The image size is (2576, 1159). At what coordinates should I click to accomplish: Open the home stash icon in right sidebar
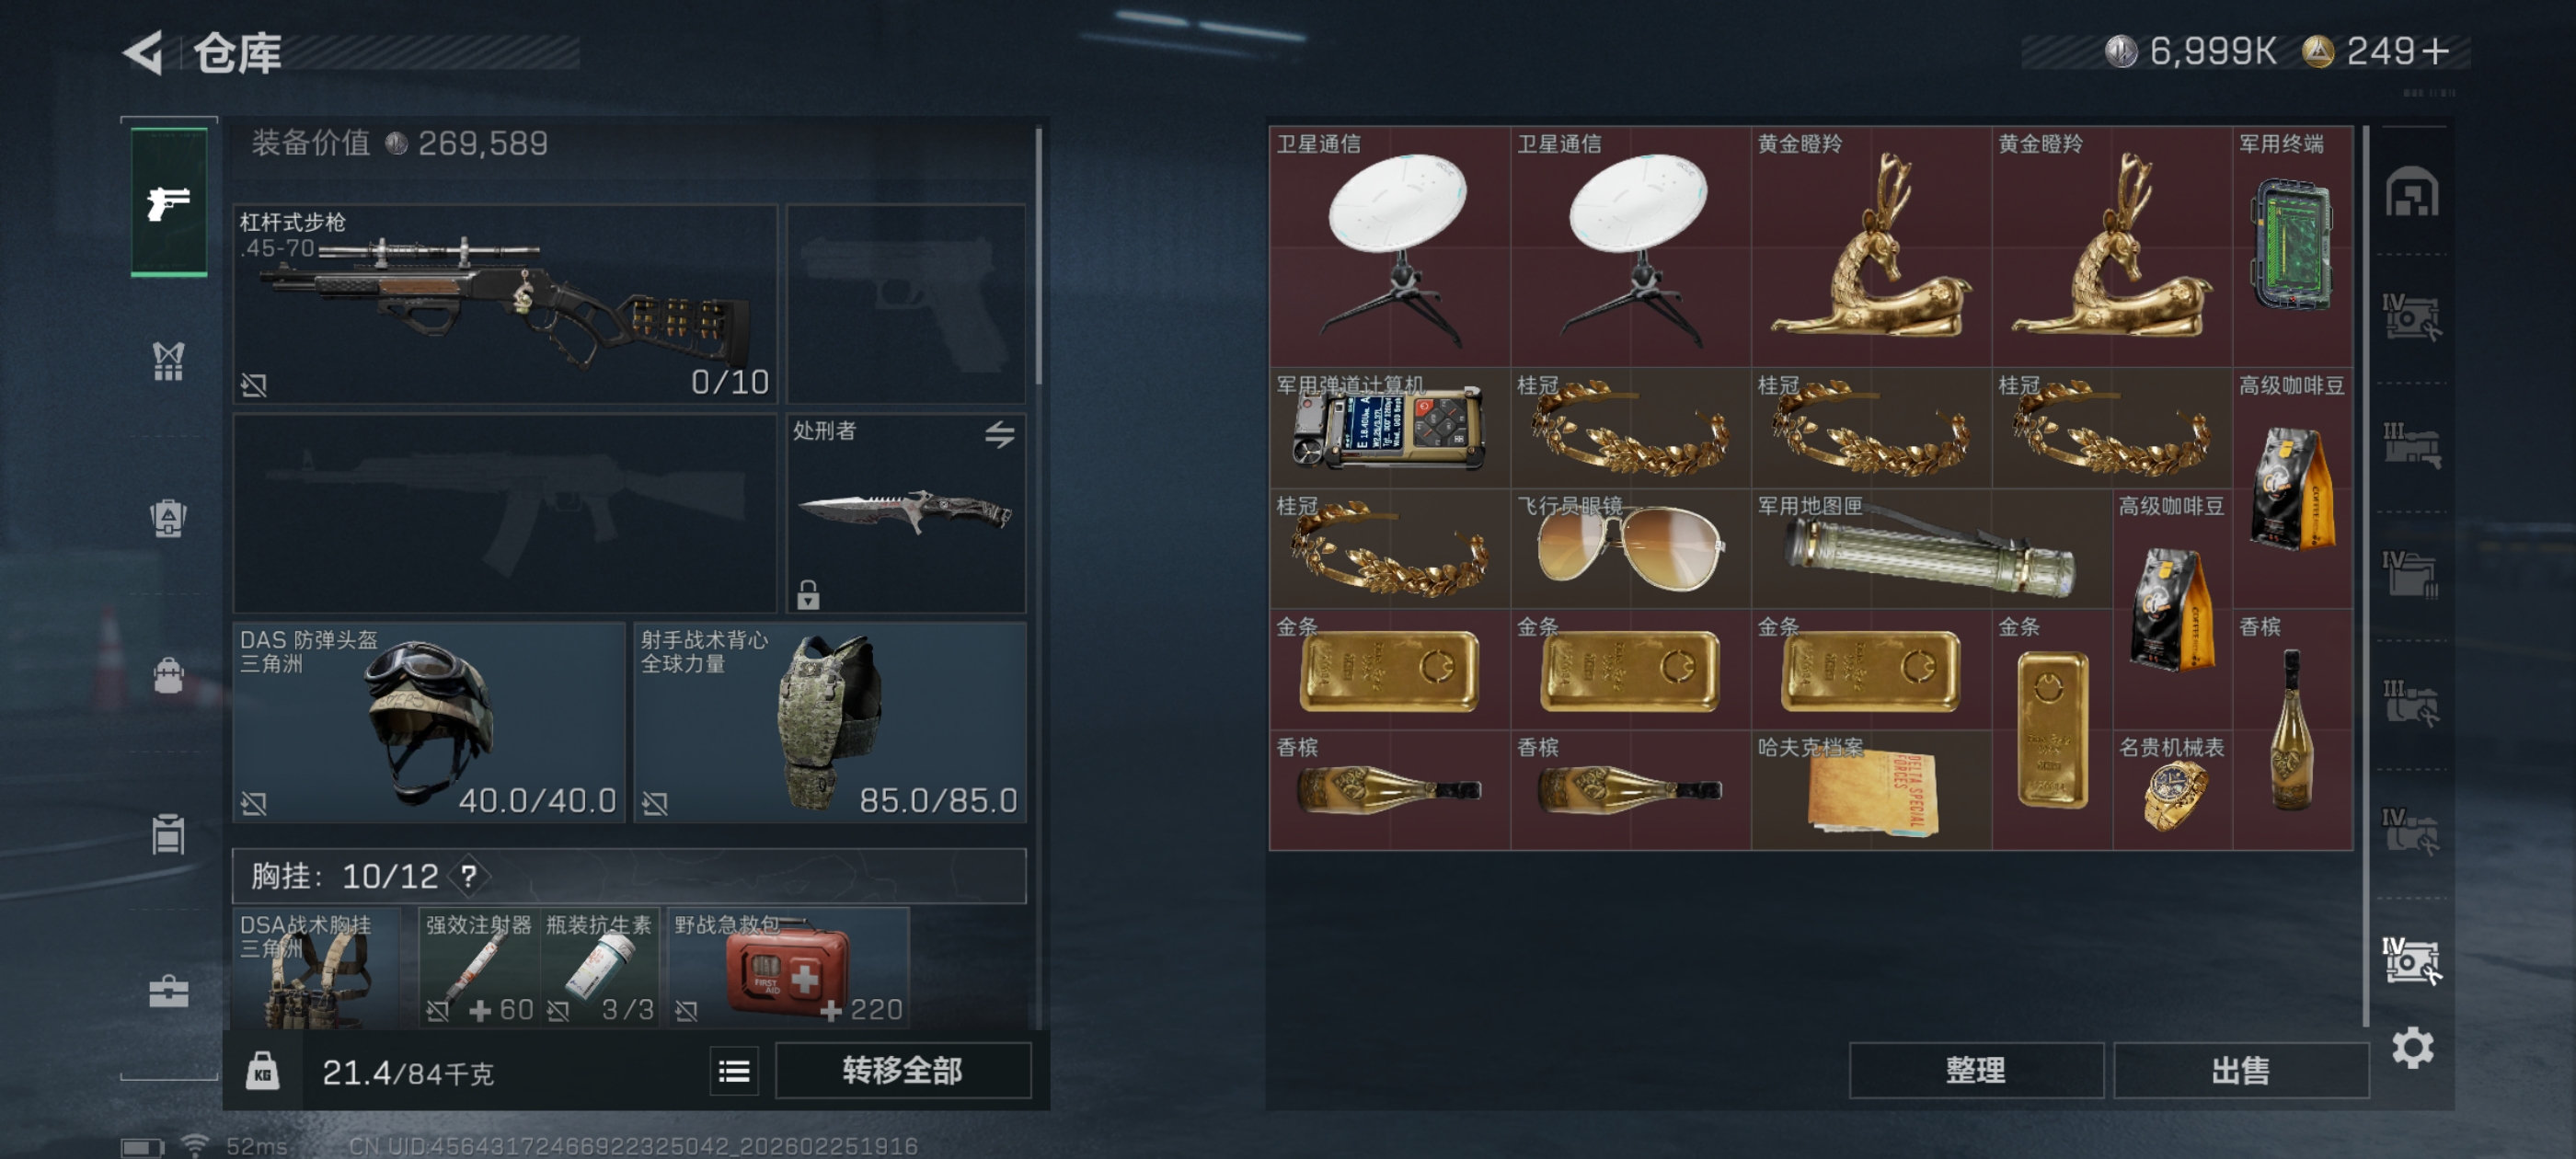(x=2411, y=191)
